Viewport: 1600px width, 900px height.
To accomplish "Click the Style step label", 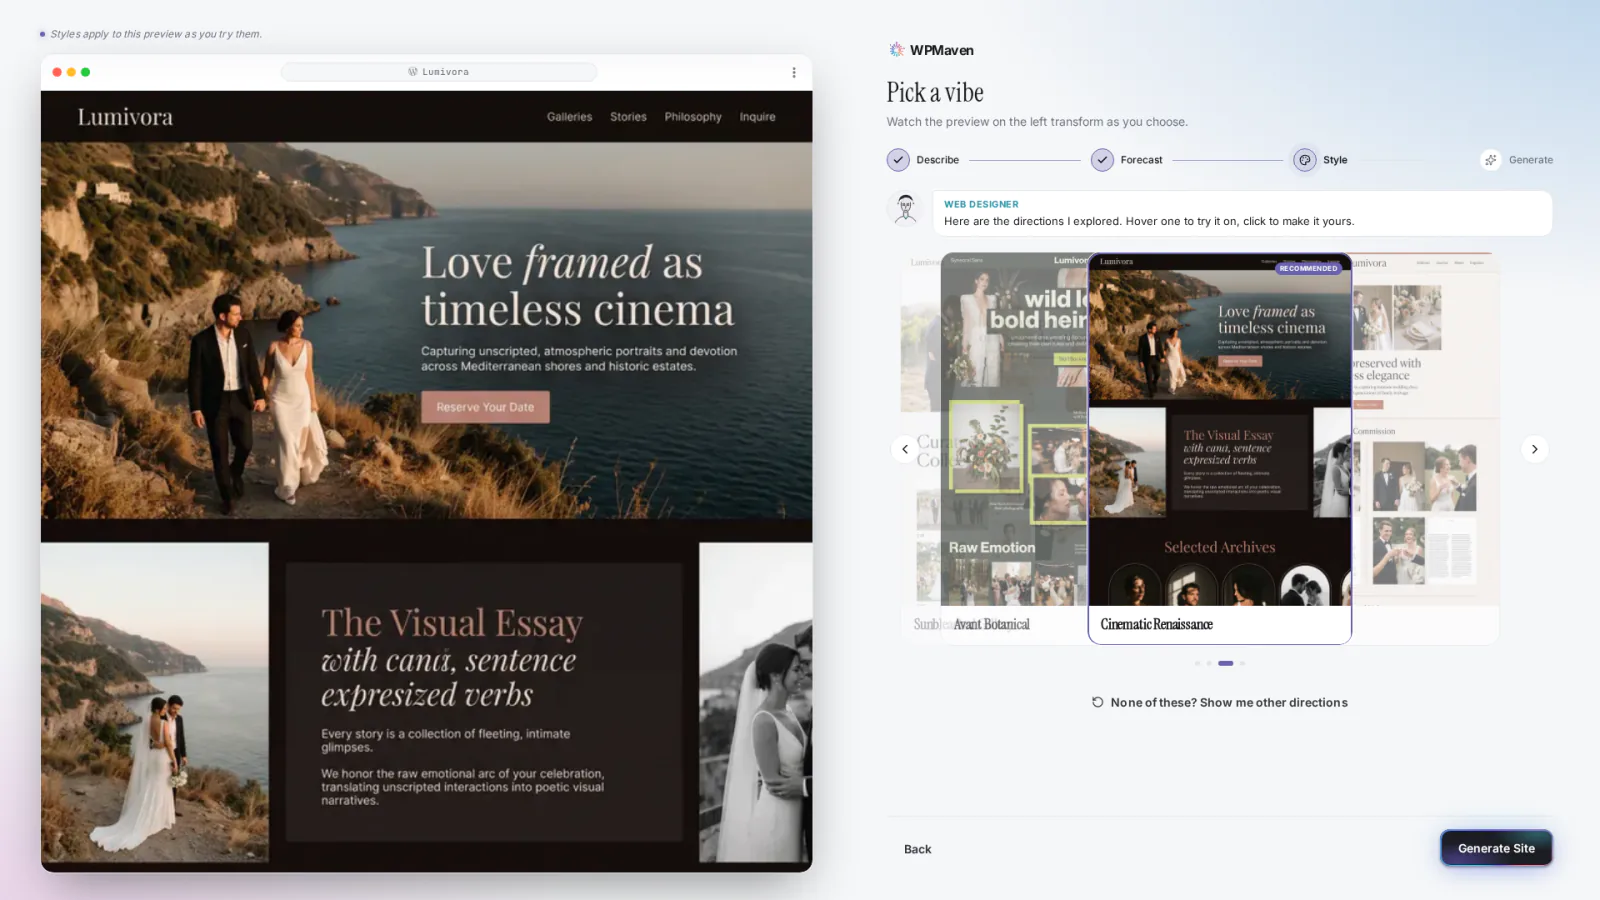I will 1335,160.
